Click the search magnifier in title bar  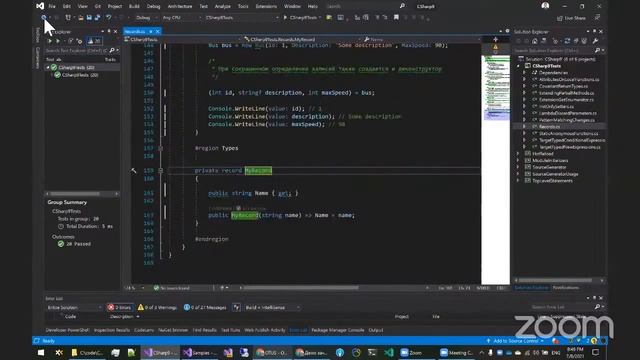pyautogui.click(x=402, y=6)
